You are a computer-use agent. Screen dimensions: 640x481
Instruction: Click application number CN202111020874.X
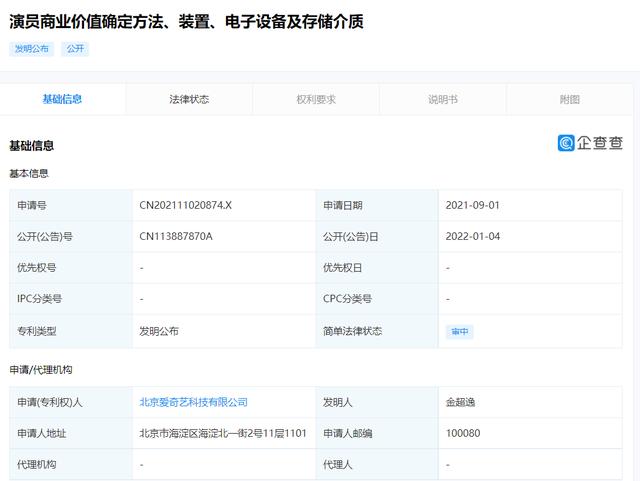pos(186,205)
